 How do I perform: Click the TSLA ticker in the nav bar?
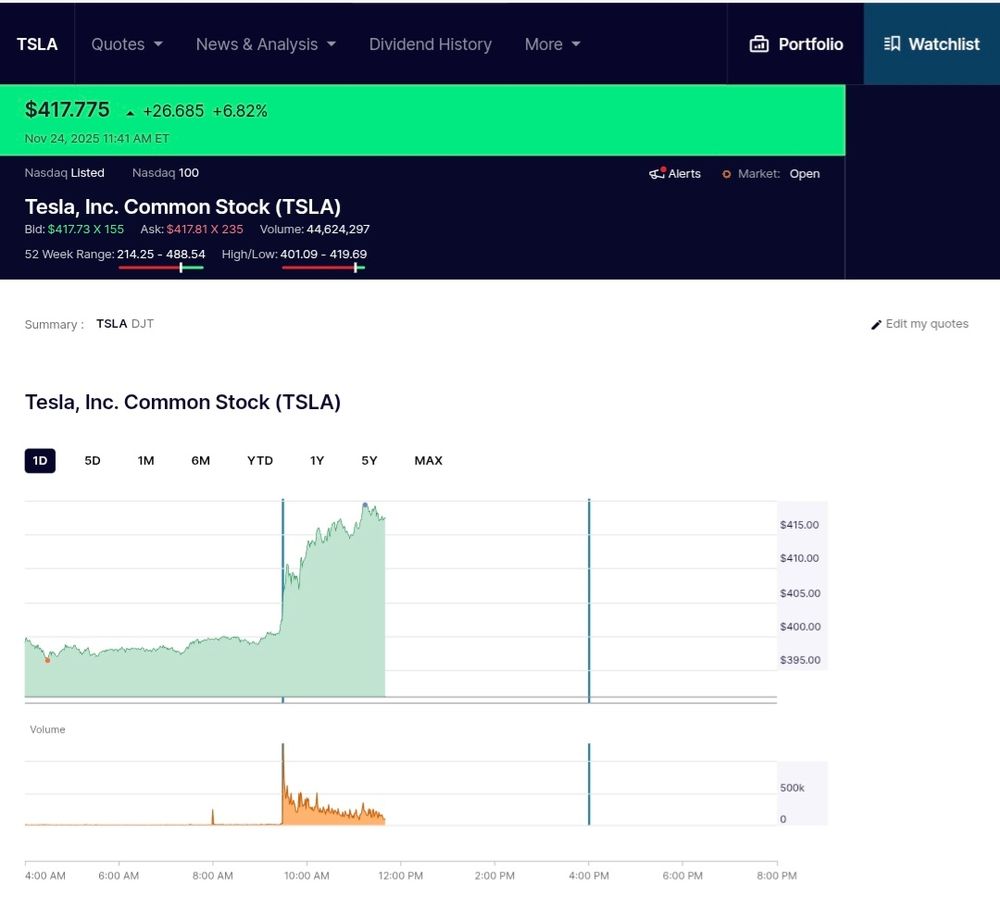click(x=37, y=44)
